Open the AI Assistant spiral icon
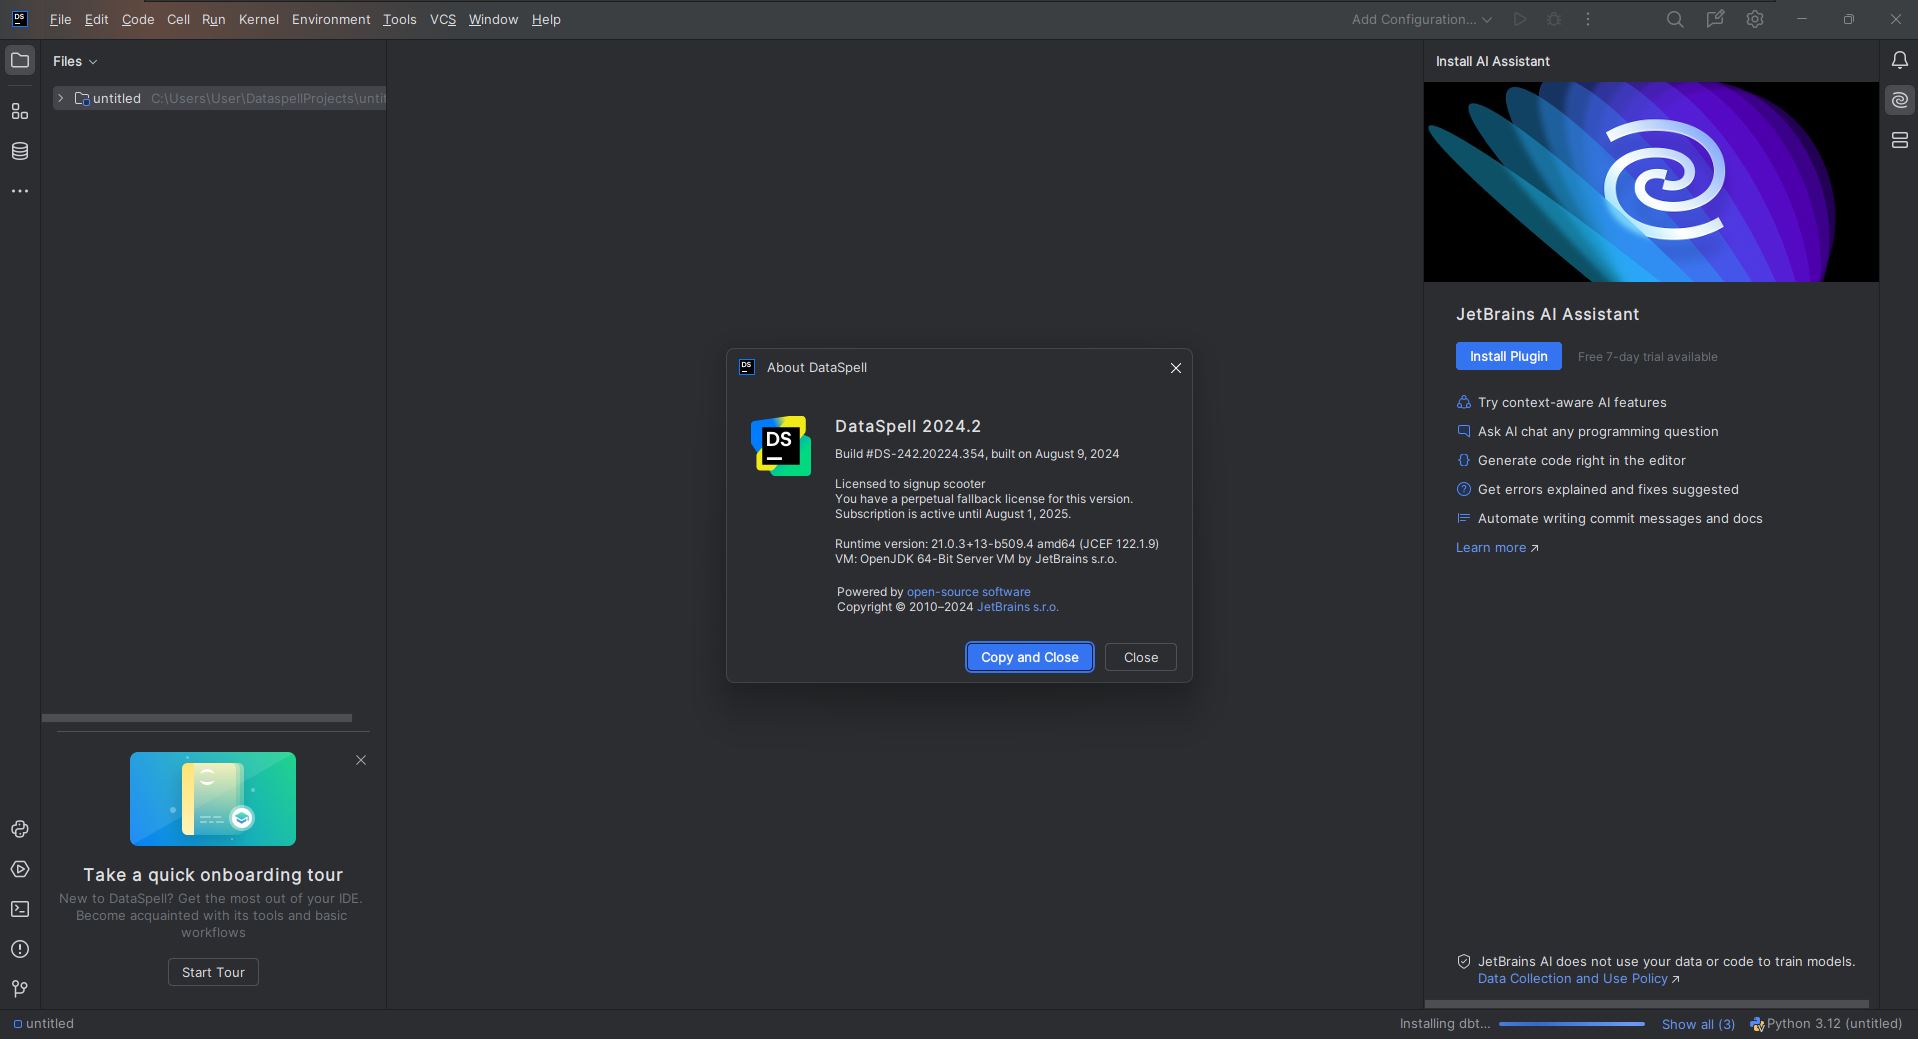Image resolution: width=1918 pixels, height=1039 pixels. (x=1899, y=101)
